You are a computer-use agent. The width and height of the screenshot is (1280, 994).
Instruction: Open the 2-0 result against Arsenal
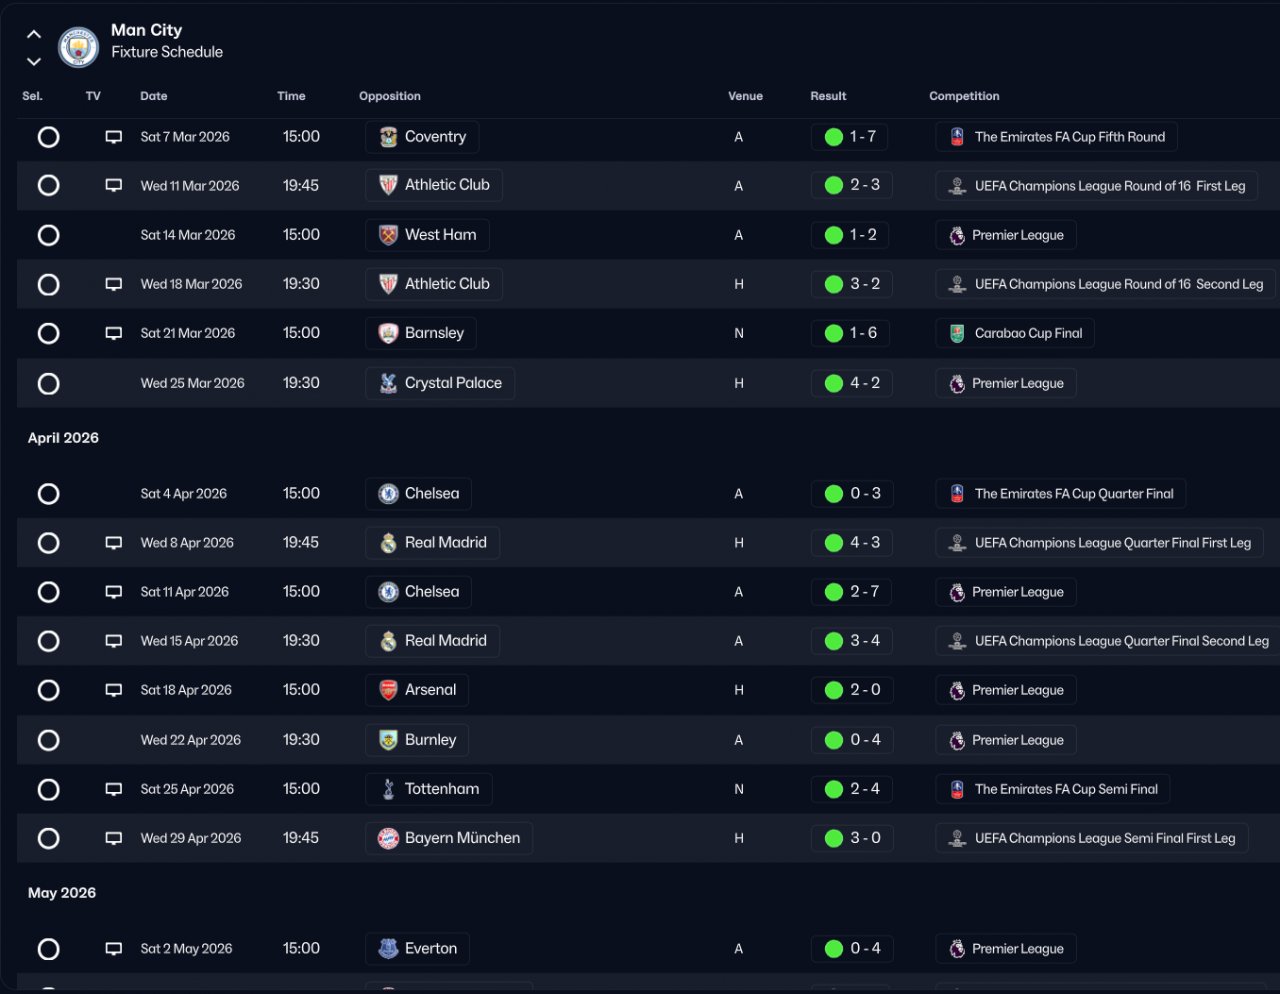coord(851,690)
